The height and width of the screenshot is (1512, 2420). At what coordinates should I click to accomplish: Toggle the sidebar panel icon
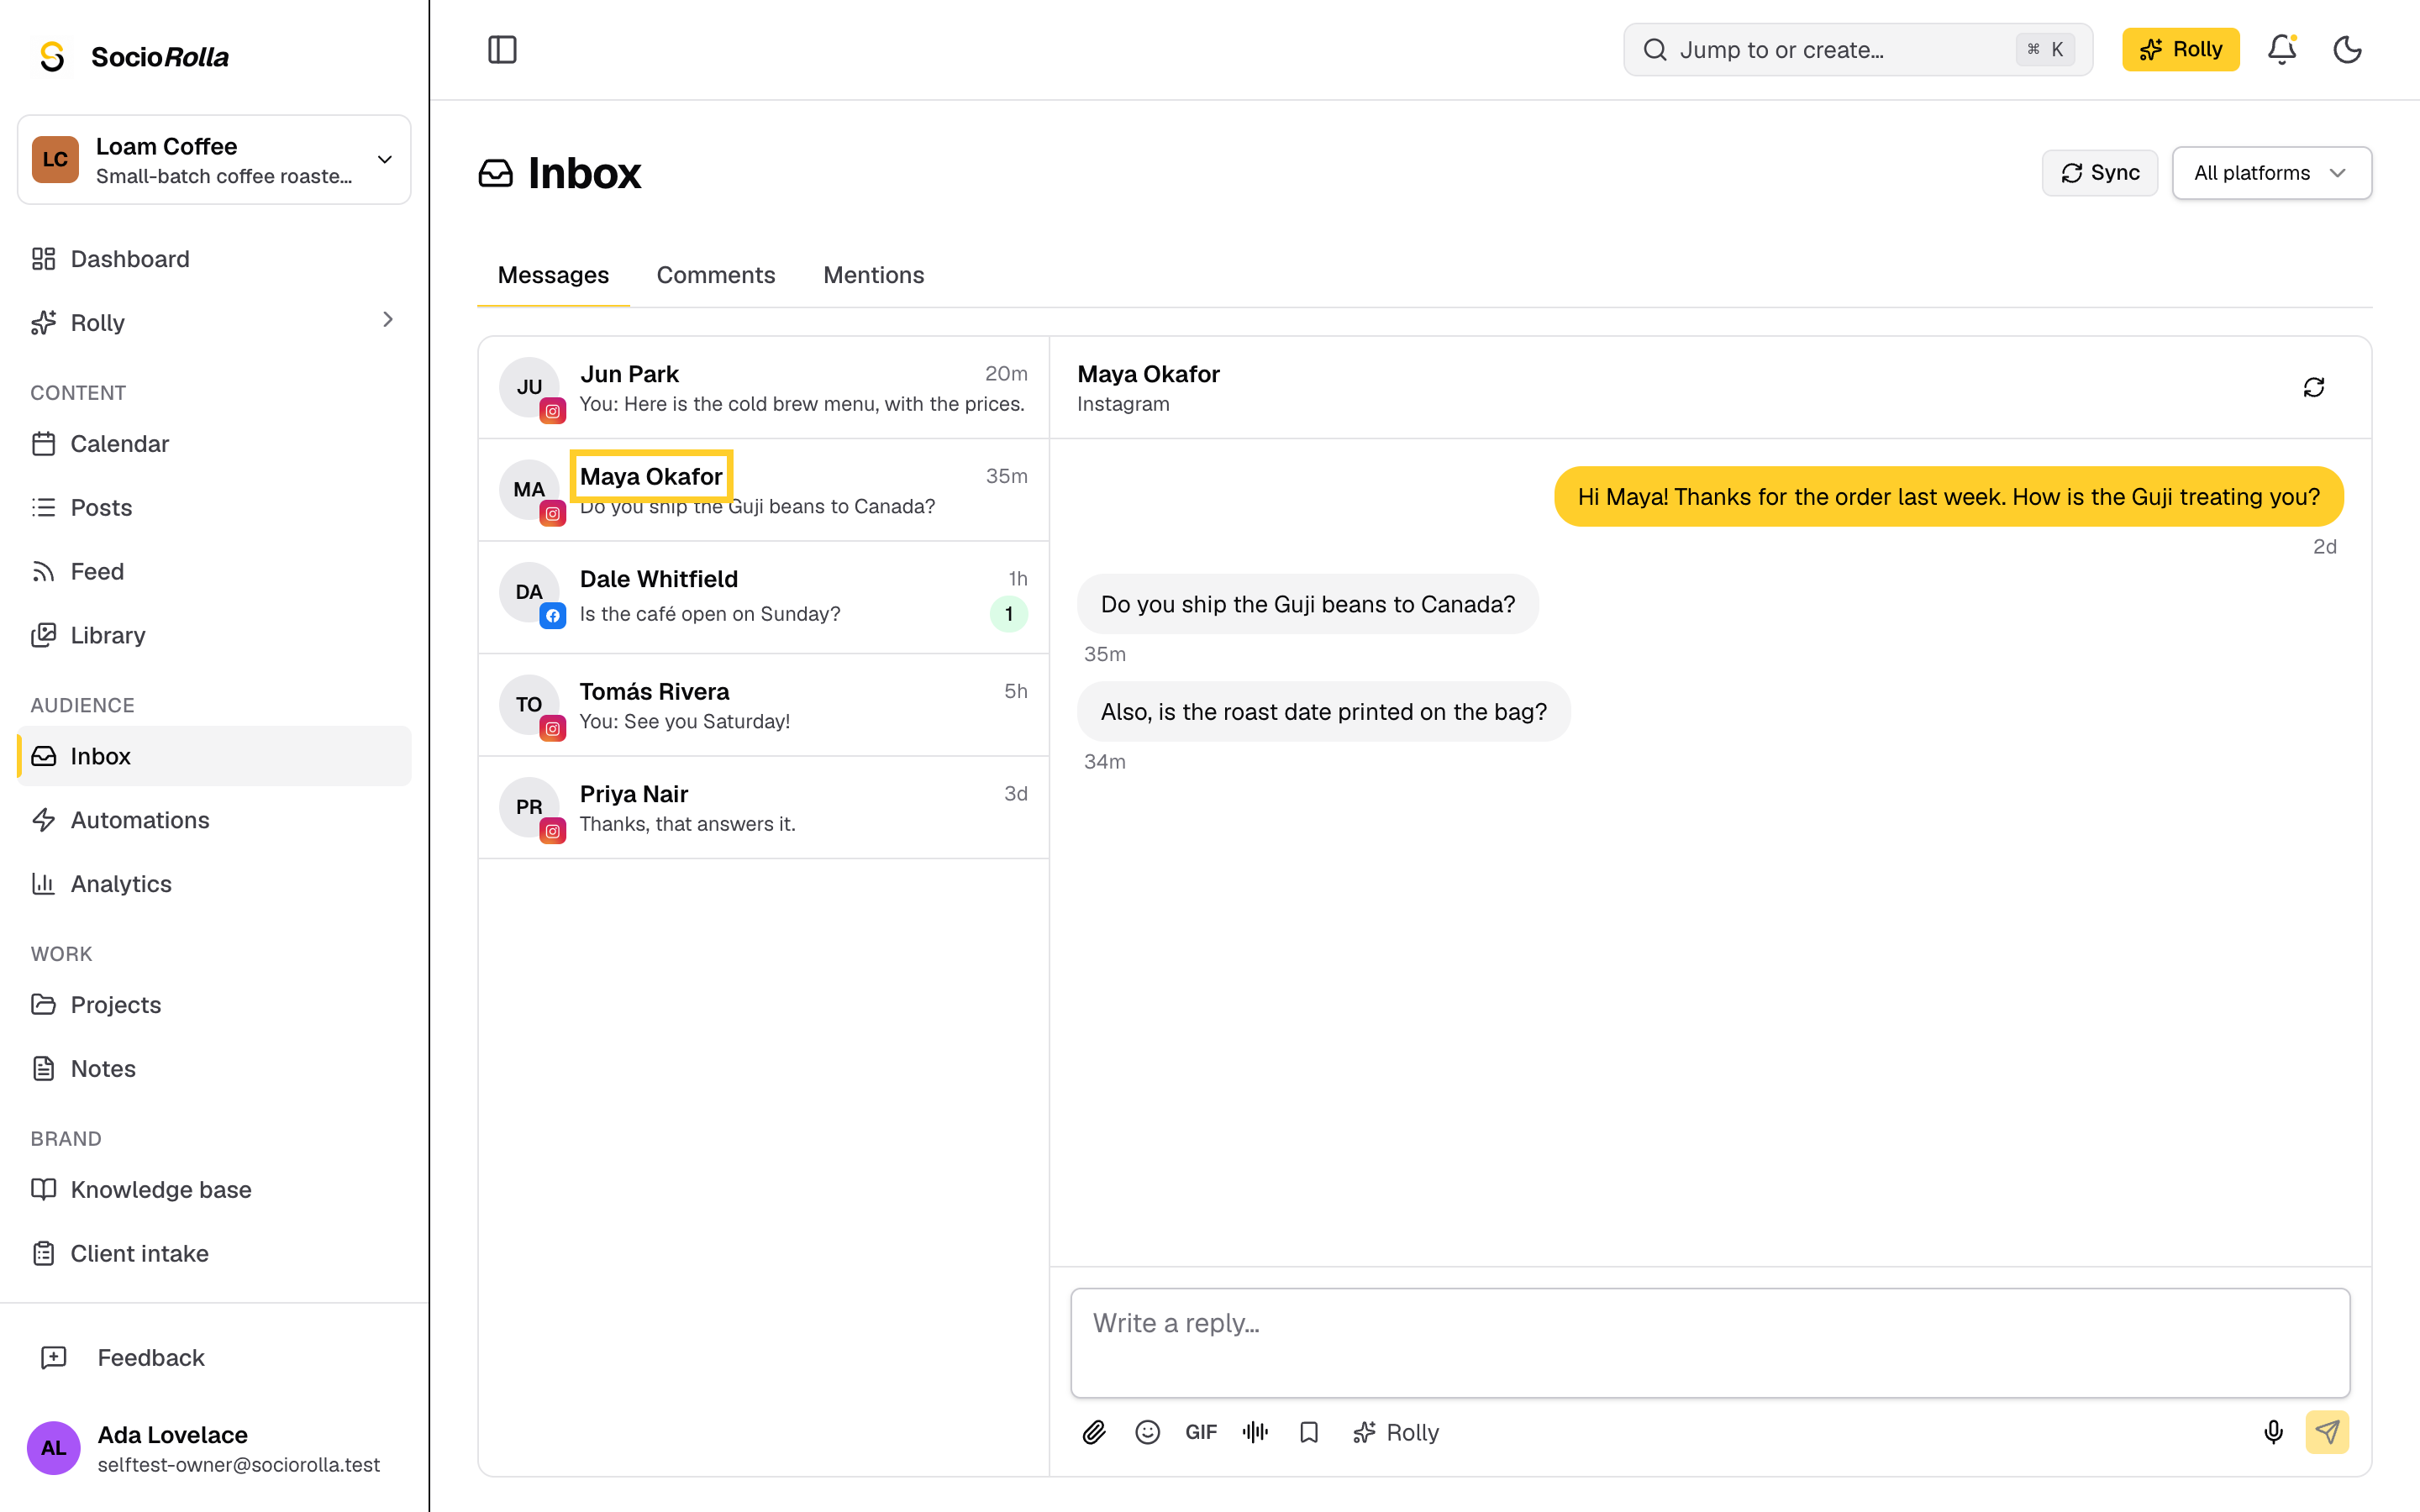coord(502,50)
